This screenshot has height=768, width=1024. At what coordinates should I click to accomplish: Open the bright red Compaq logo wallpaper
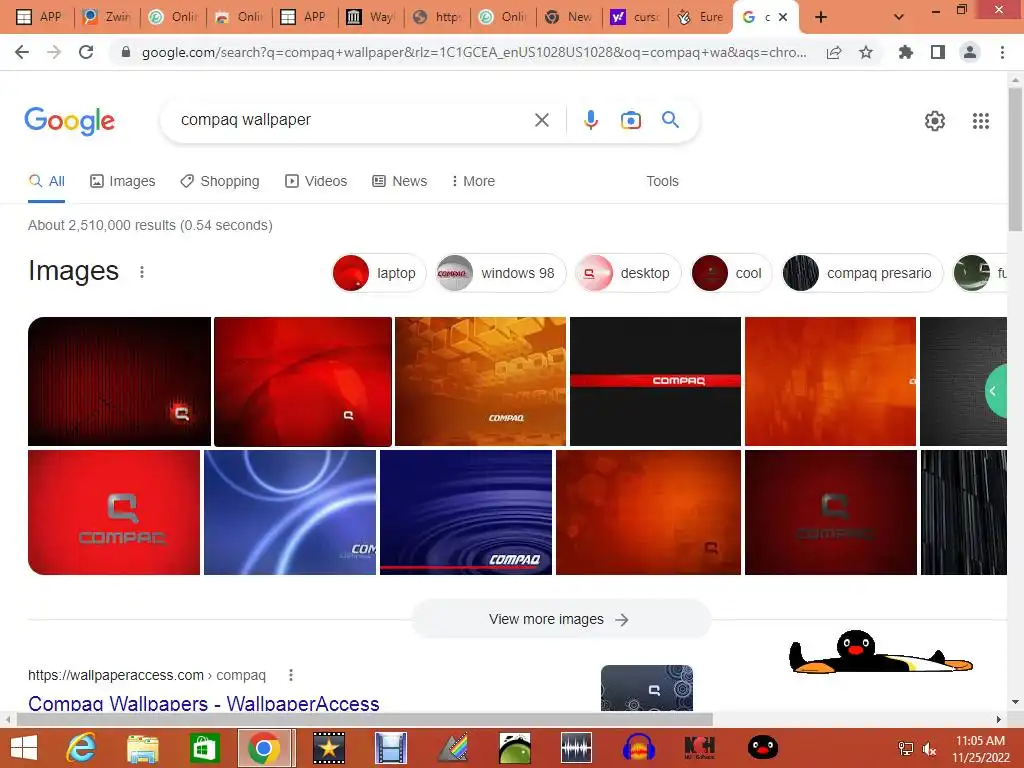[x=114, y=513]
